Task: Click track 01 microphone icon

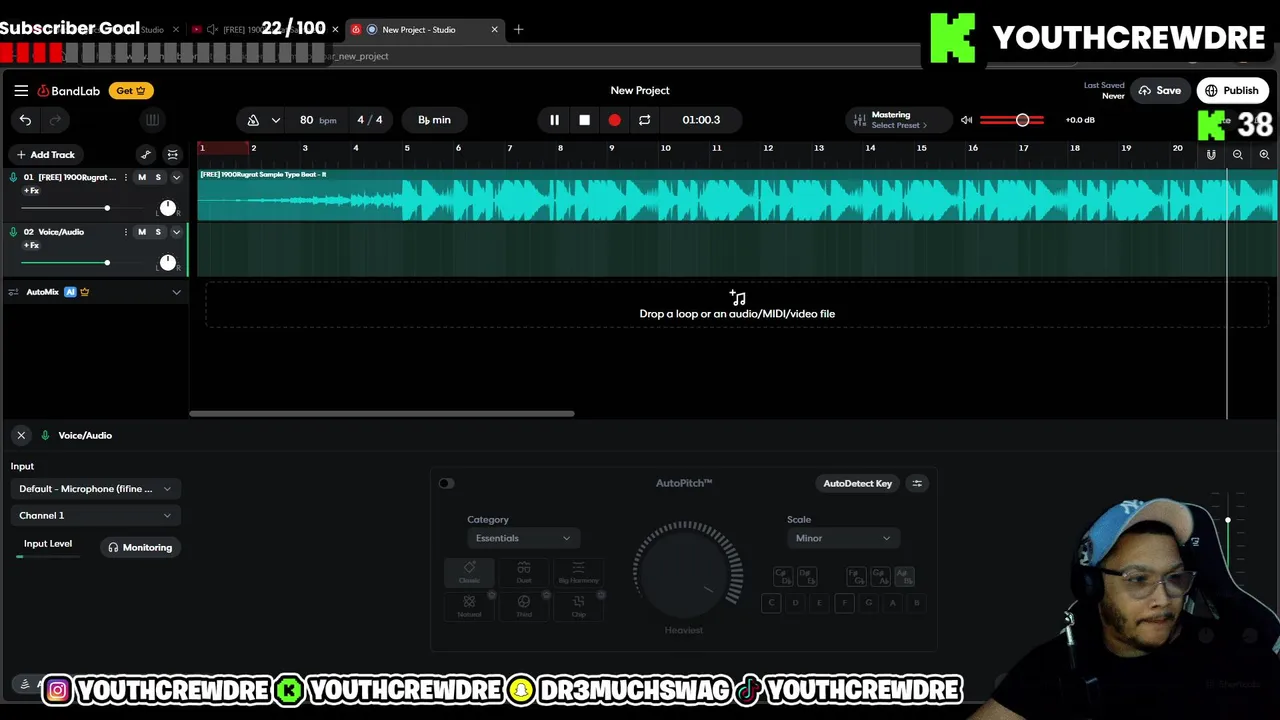Action: (13, 177)
